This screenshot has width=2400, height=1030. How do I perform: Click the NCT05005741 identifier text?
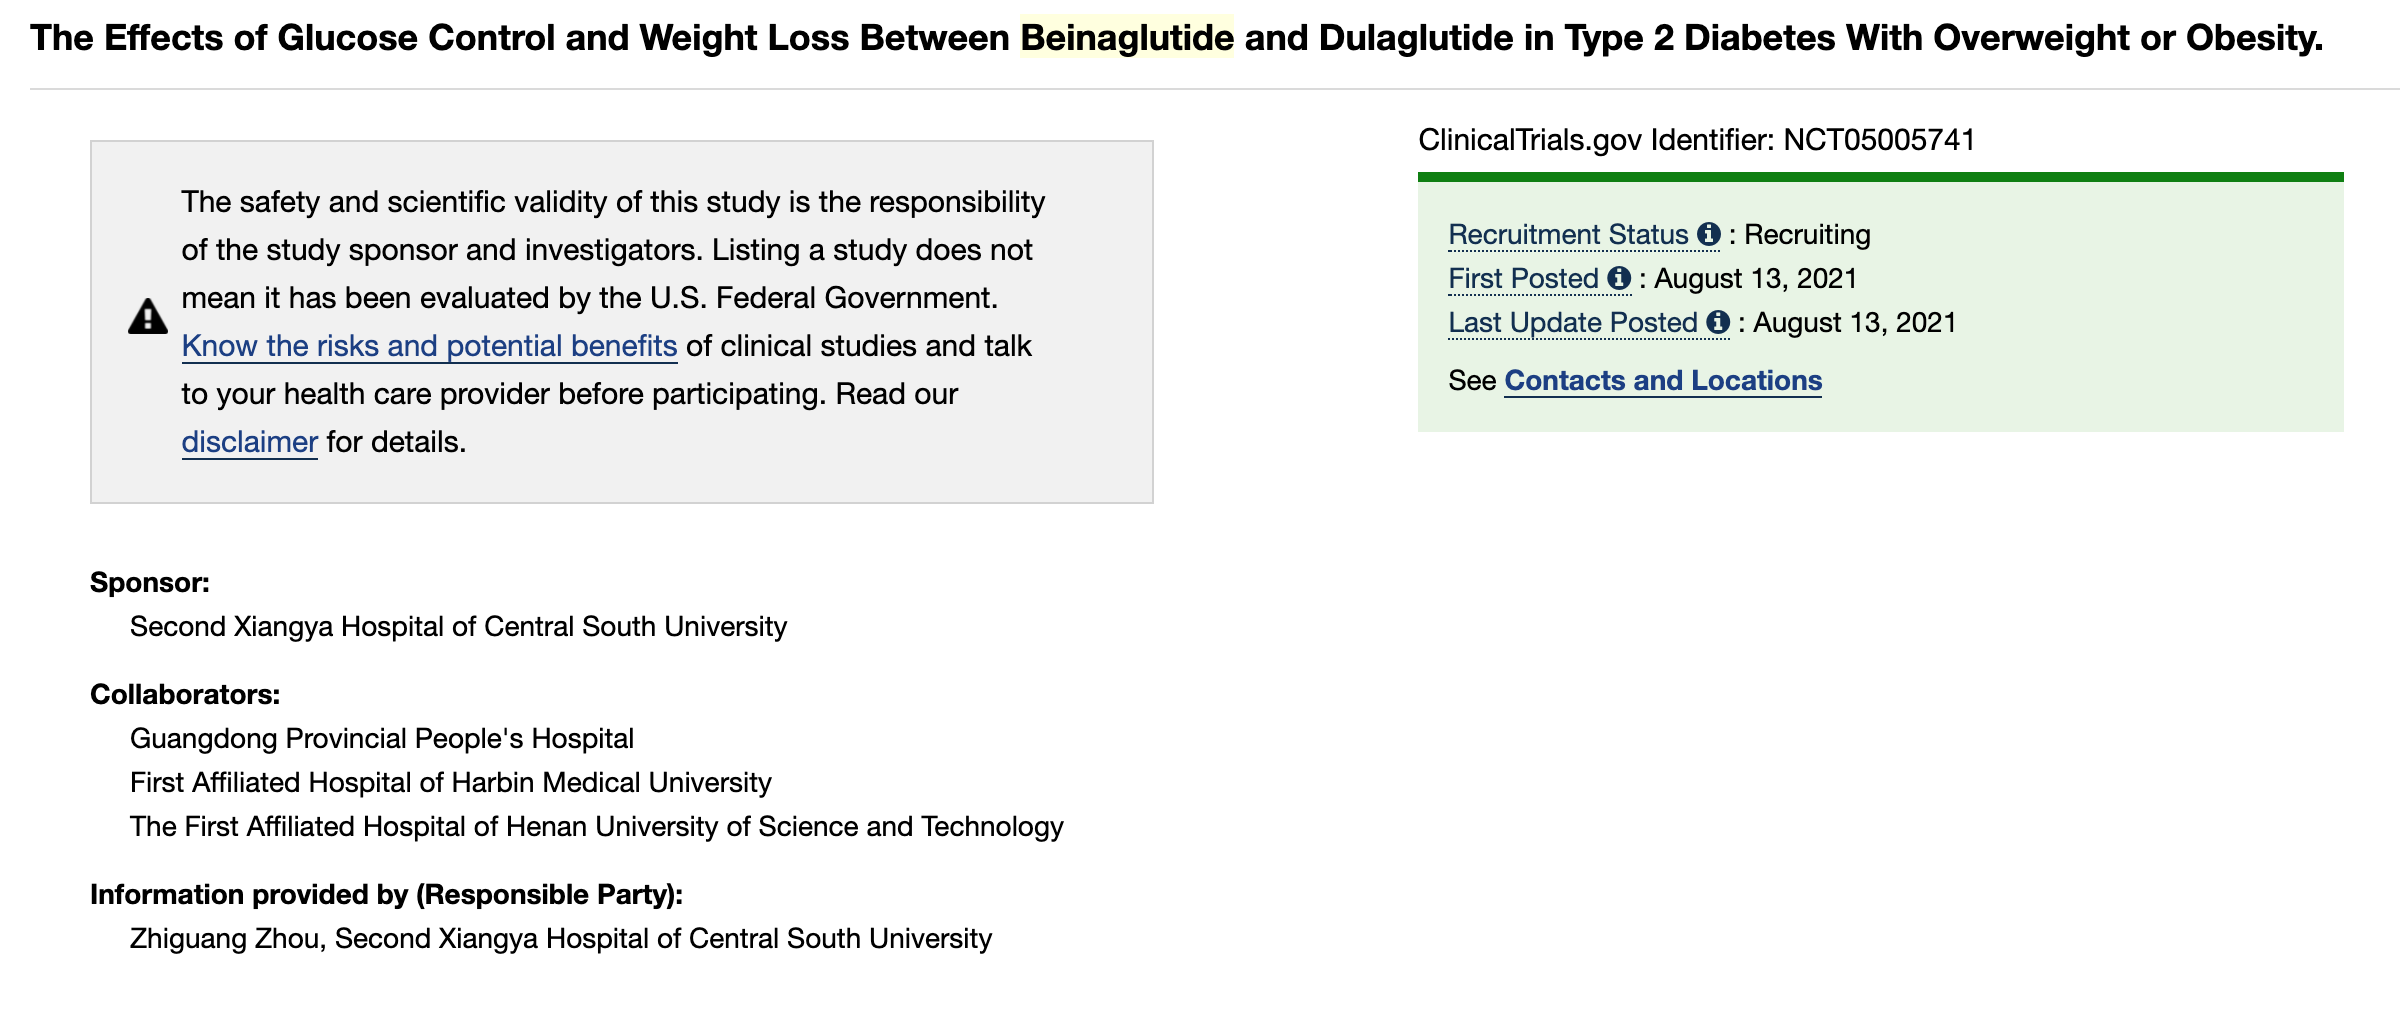(x=1879, y=140)
